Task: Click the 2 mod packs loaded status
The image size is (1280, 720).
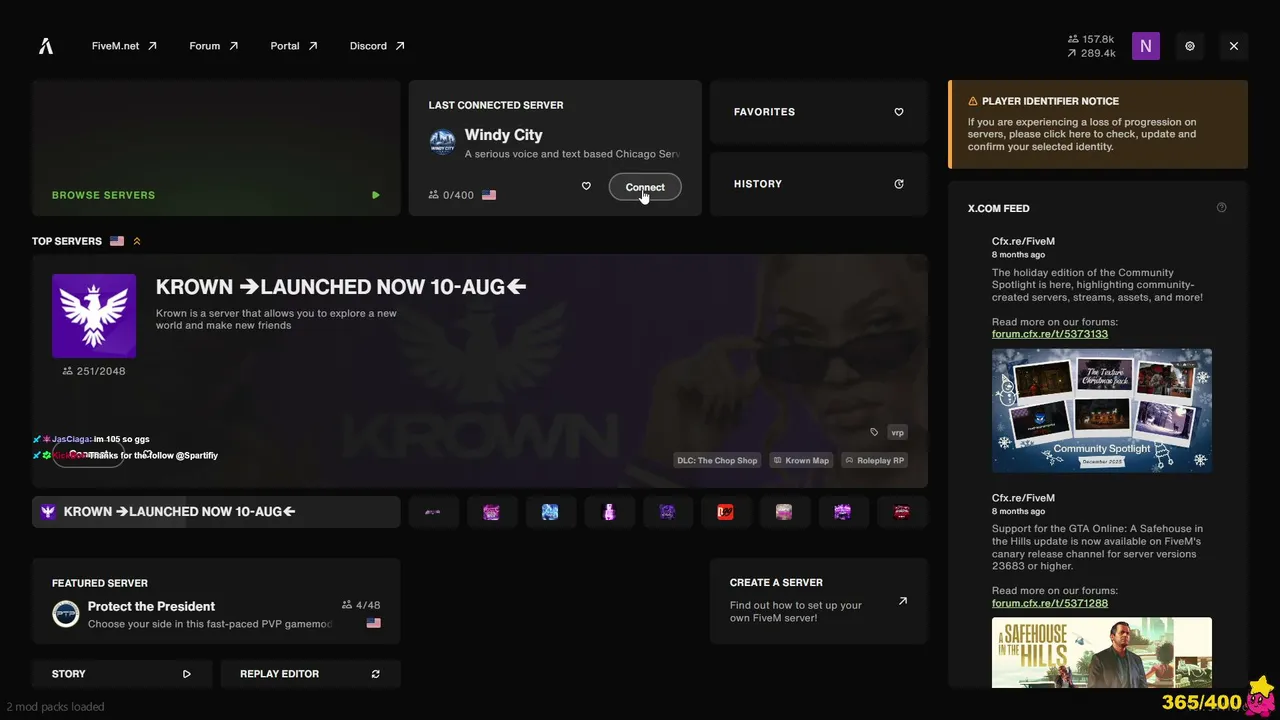Action: 55,707
